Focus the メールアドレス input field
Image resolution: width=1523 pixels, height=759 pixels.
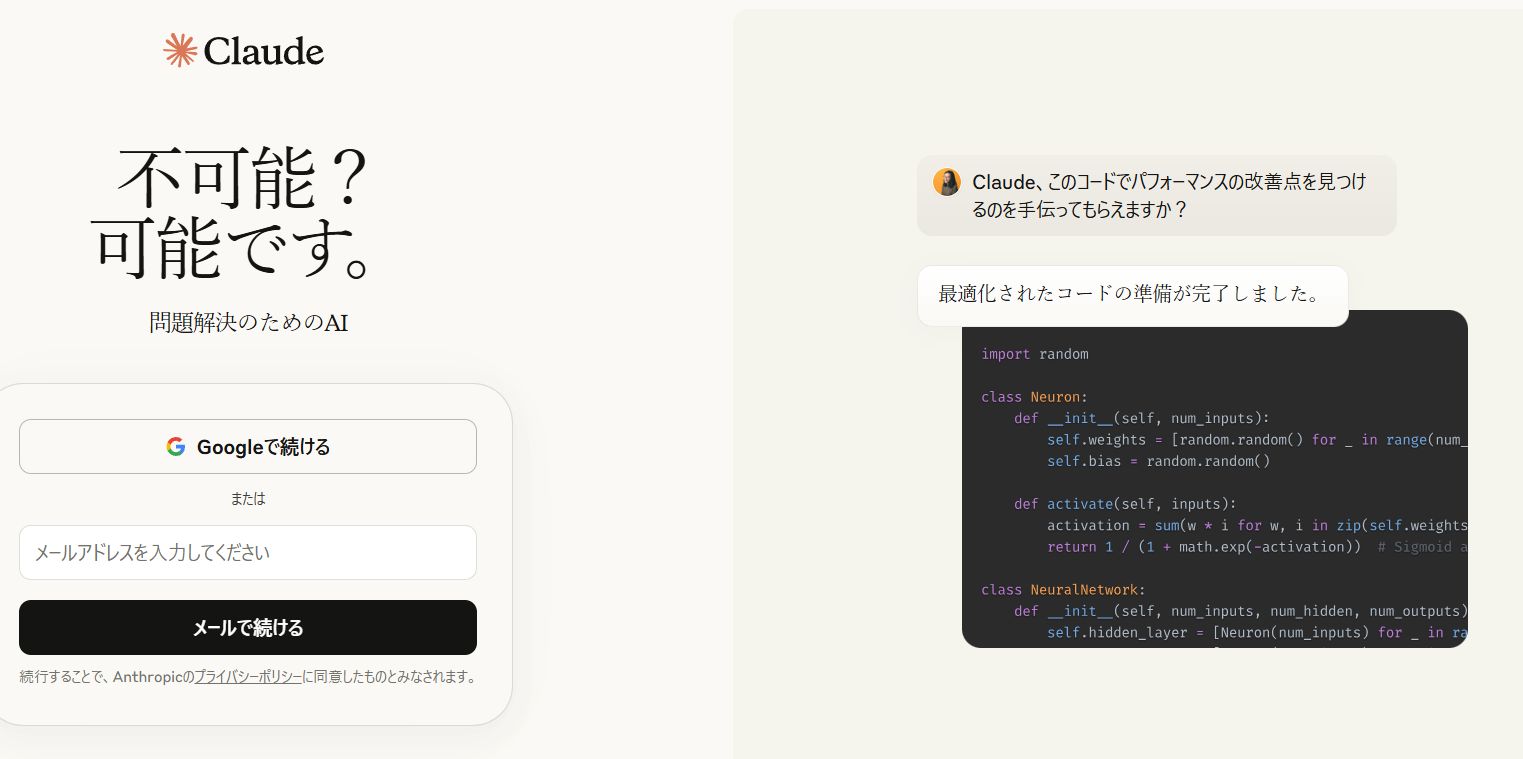point(248,552)
